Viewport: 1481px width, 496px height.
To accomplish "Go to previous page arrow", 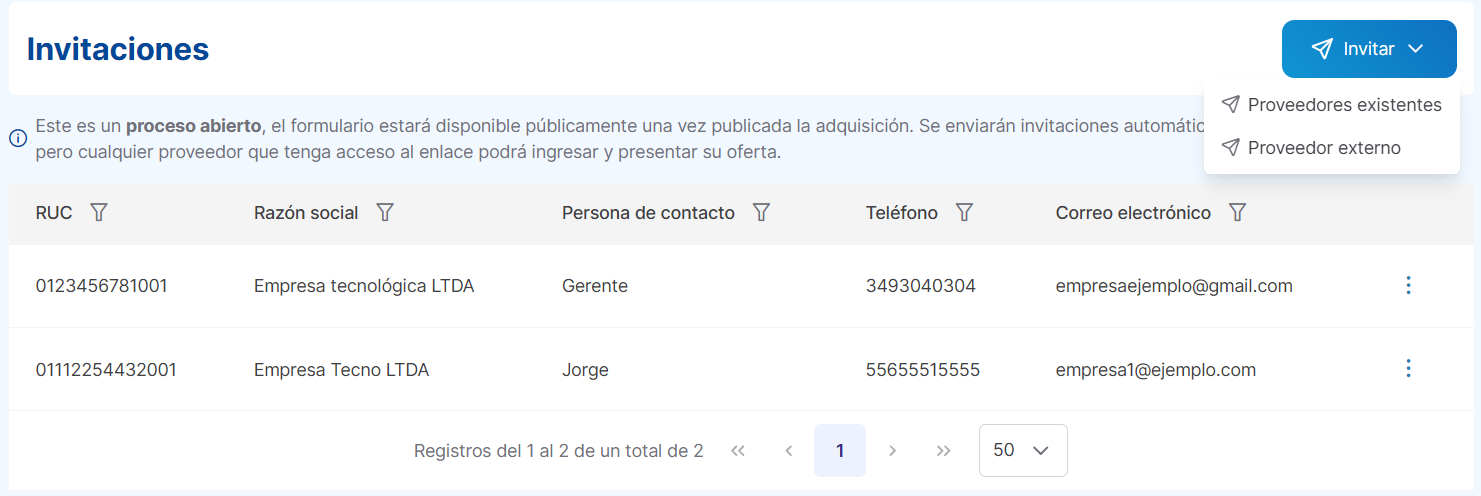I will point(788,451).
